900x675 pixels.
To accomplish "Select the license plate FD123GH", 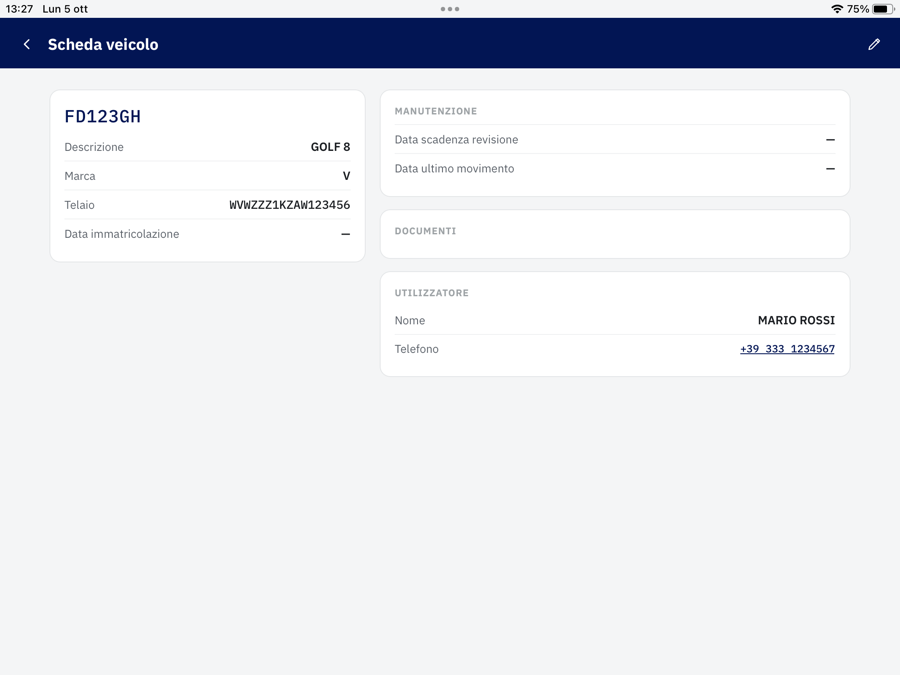I will pos(103,117).
